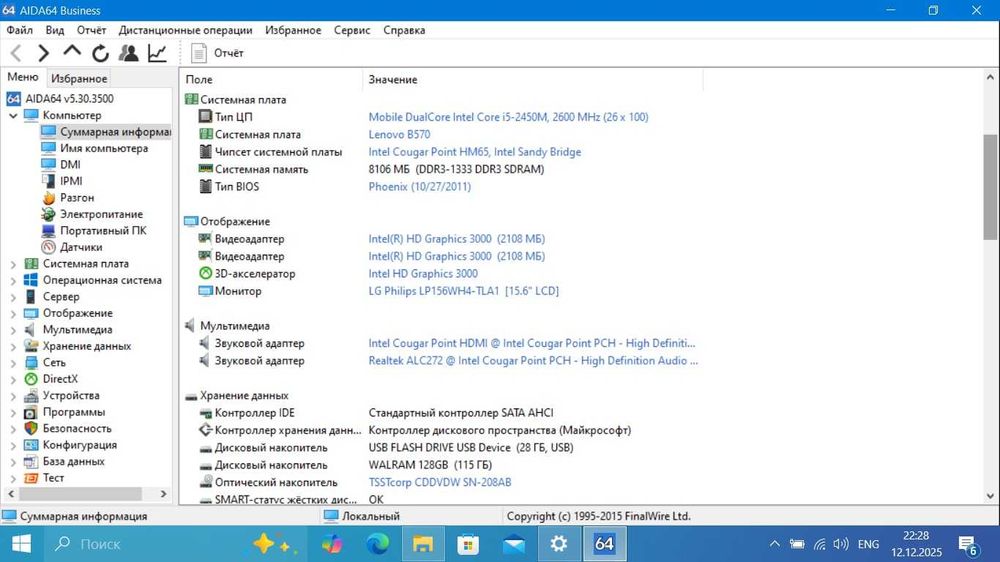Open the Realtek ALC272 audio adapter link
Image resolution: width=1000 pixels, height=562 pixels.
click(x=533, y=360)
